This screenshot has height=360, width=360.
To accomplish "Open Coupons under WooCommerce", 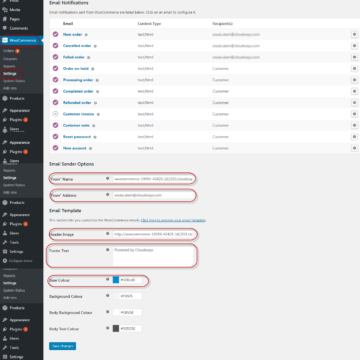I will [x=10, y=59].
